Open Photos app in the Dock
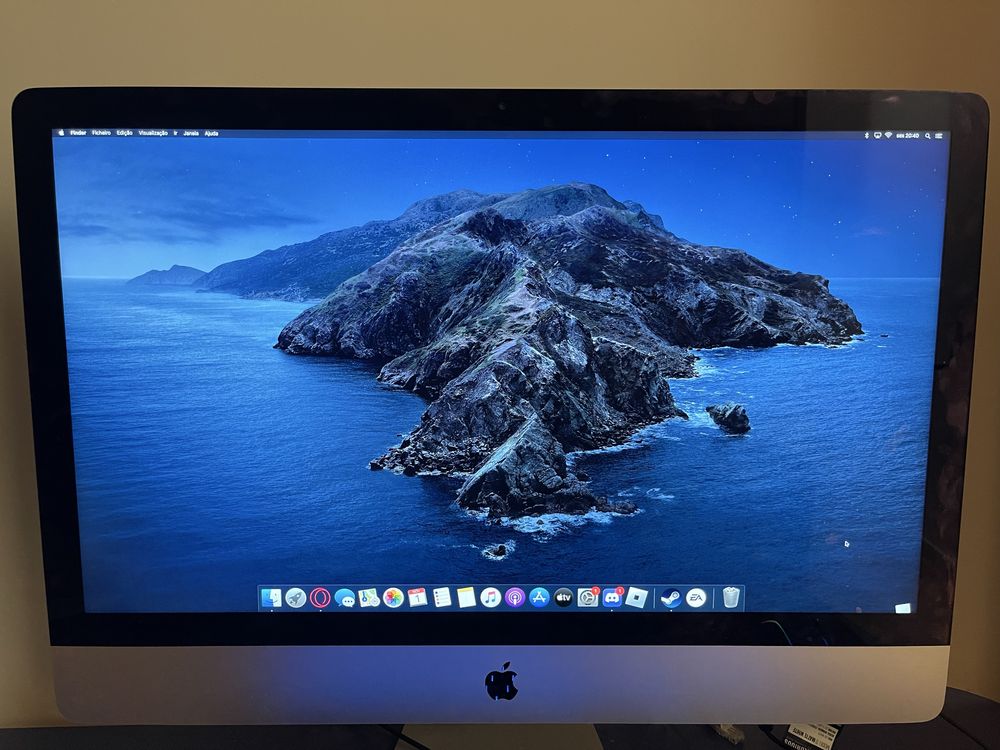Screen dimensions: 1000x750 point(393,598)
